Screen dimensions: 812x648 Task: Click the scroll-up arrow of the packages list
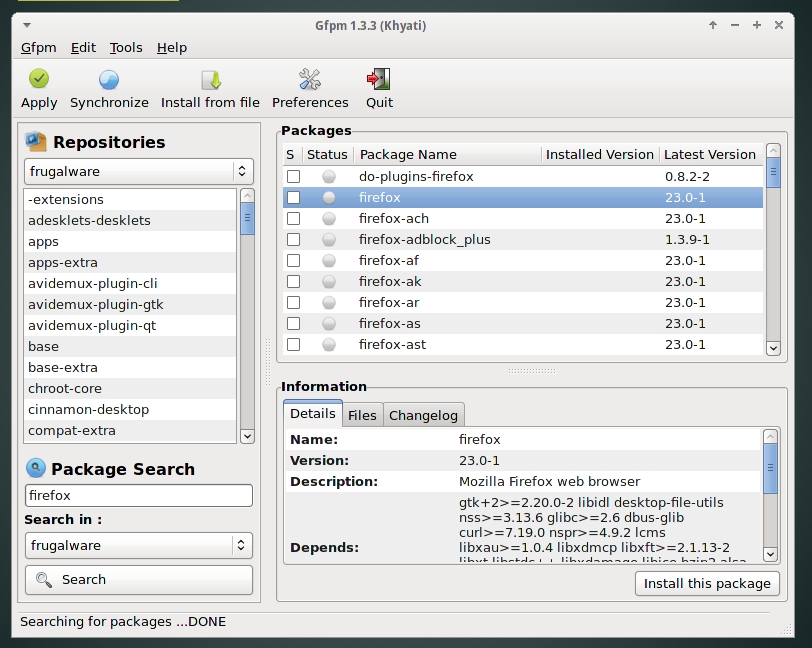click(773, 151)
